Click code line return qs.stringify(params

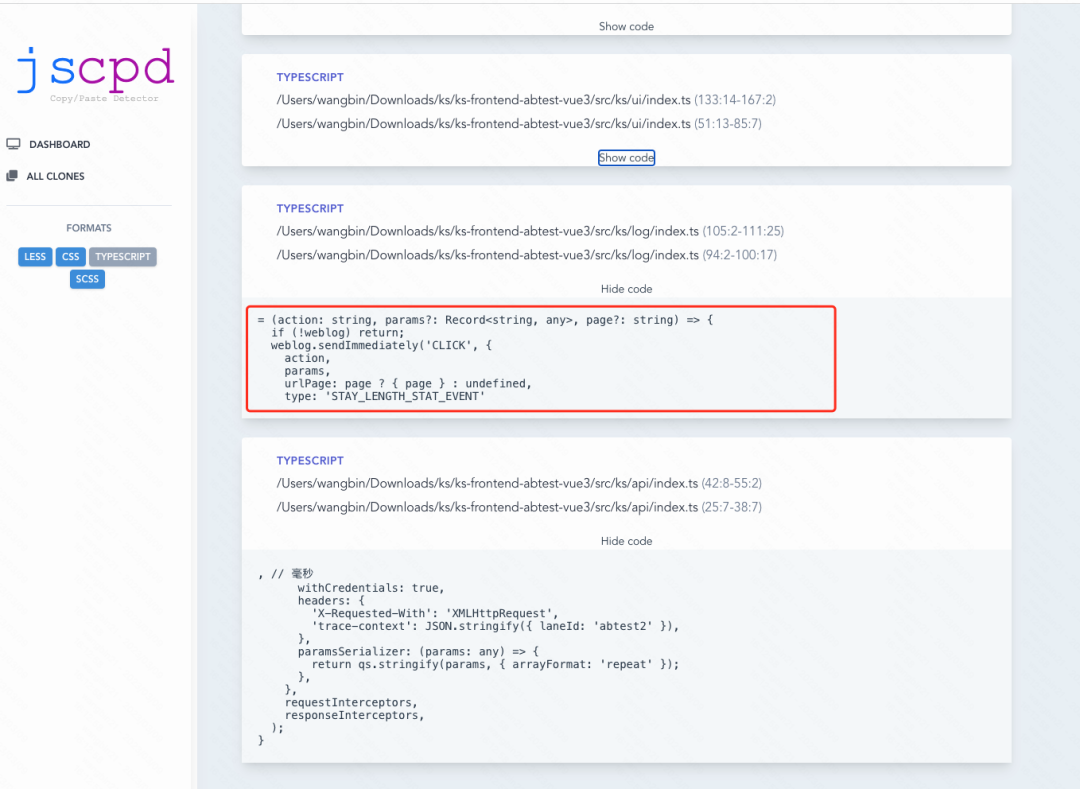tap(495, 664)
